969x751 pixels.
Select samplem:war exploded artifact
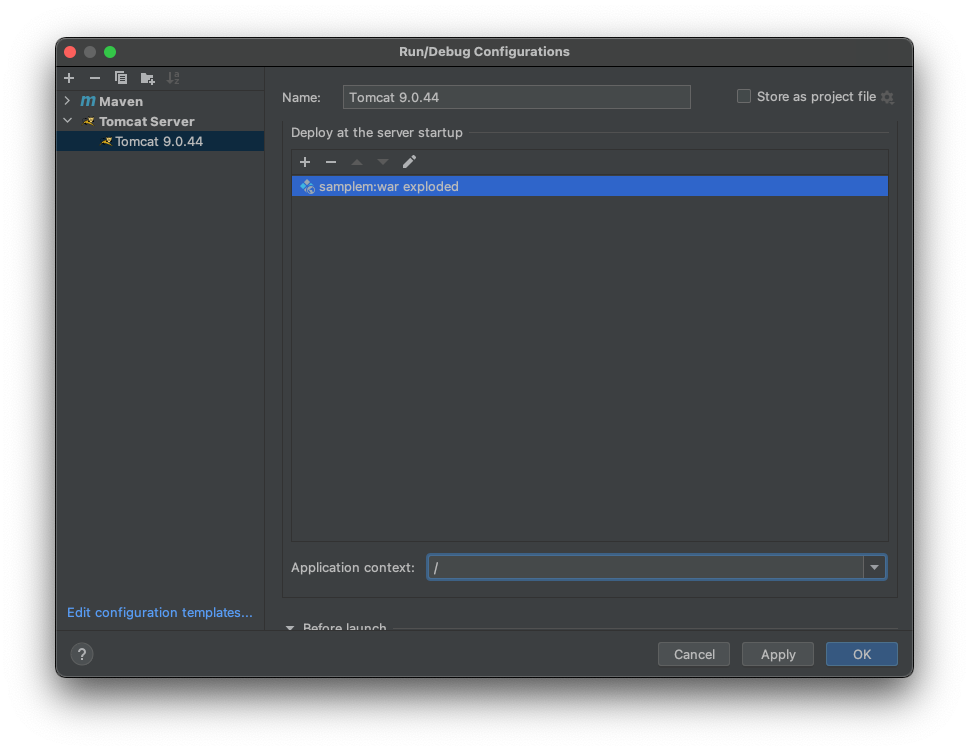(590, 186)
